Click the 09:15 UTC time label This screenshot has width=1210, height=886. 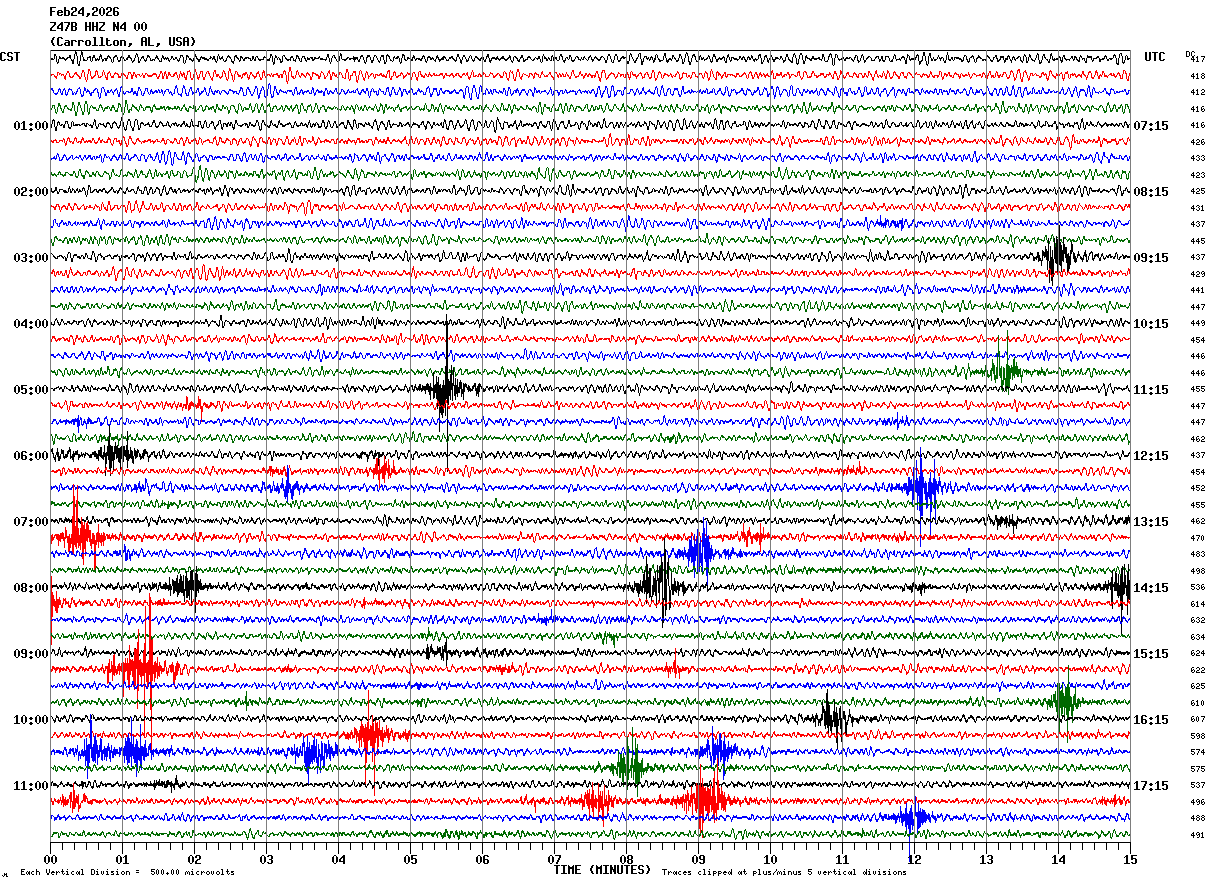tap(1151, 258)
